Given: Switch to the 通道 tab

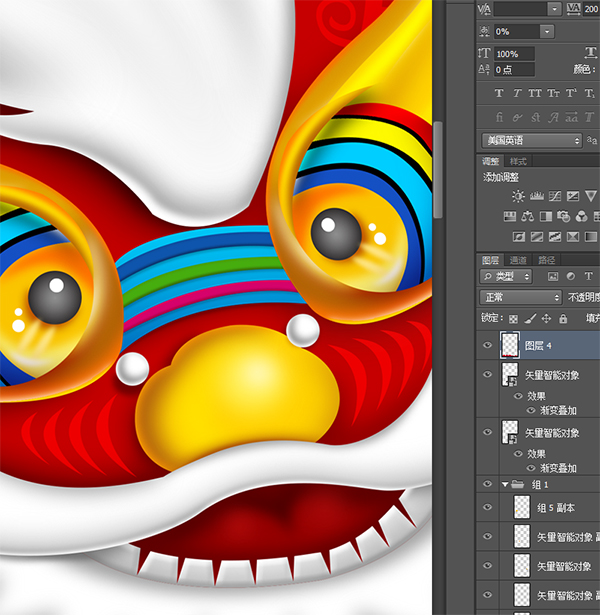Looking at the screenshot, I should (x=518, y=260).
